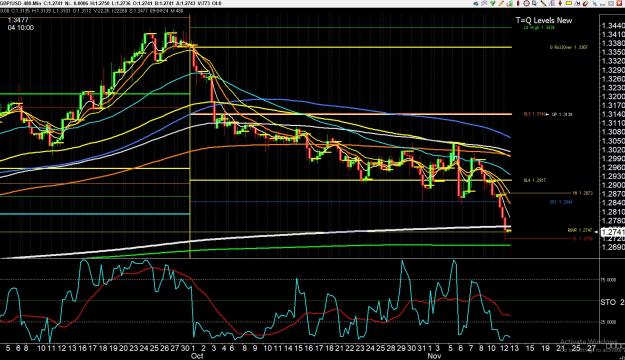Click the 75.0000 stochastic level label

[608, 280]
